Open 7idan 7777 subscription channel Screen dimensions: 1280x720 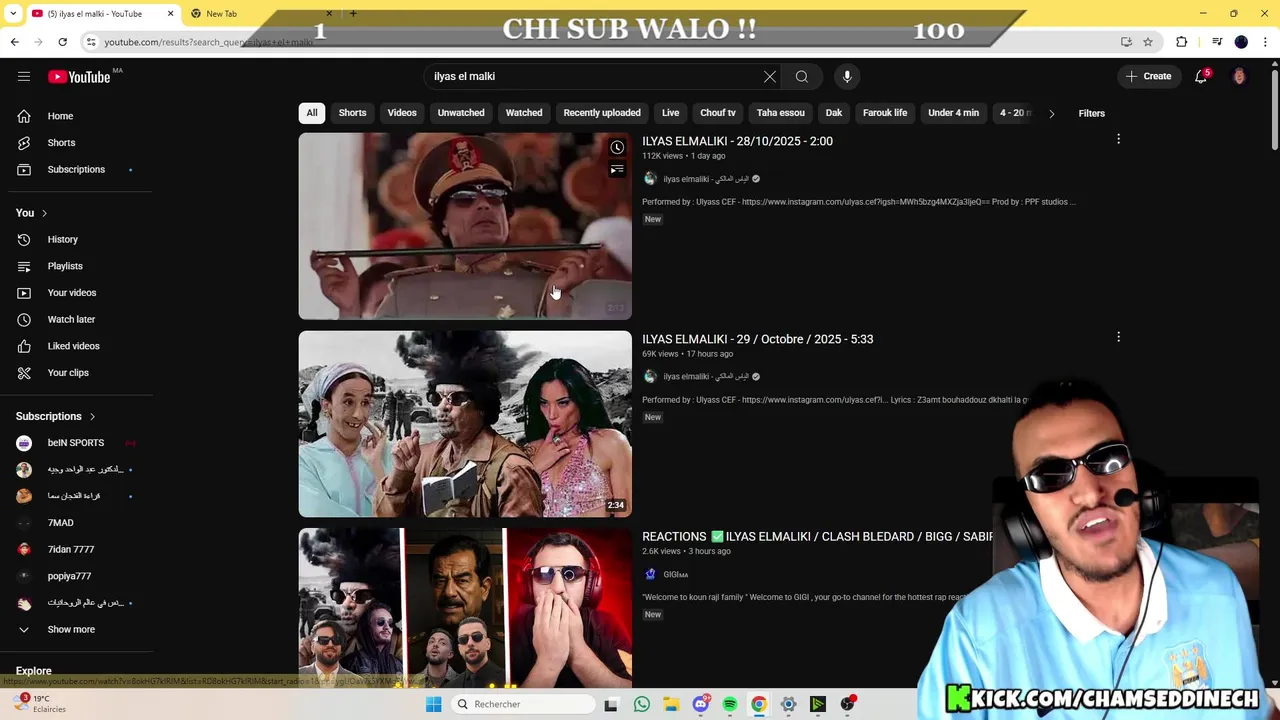(70, 549)
